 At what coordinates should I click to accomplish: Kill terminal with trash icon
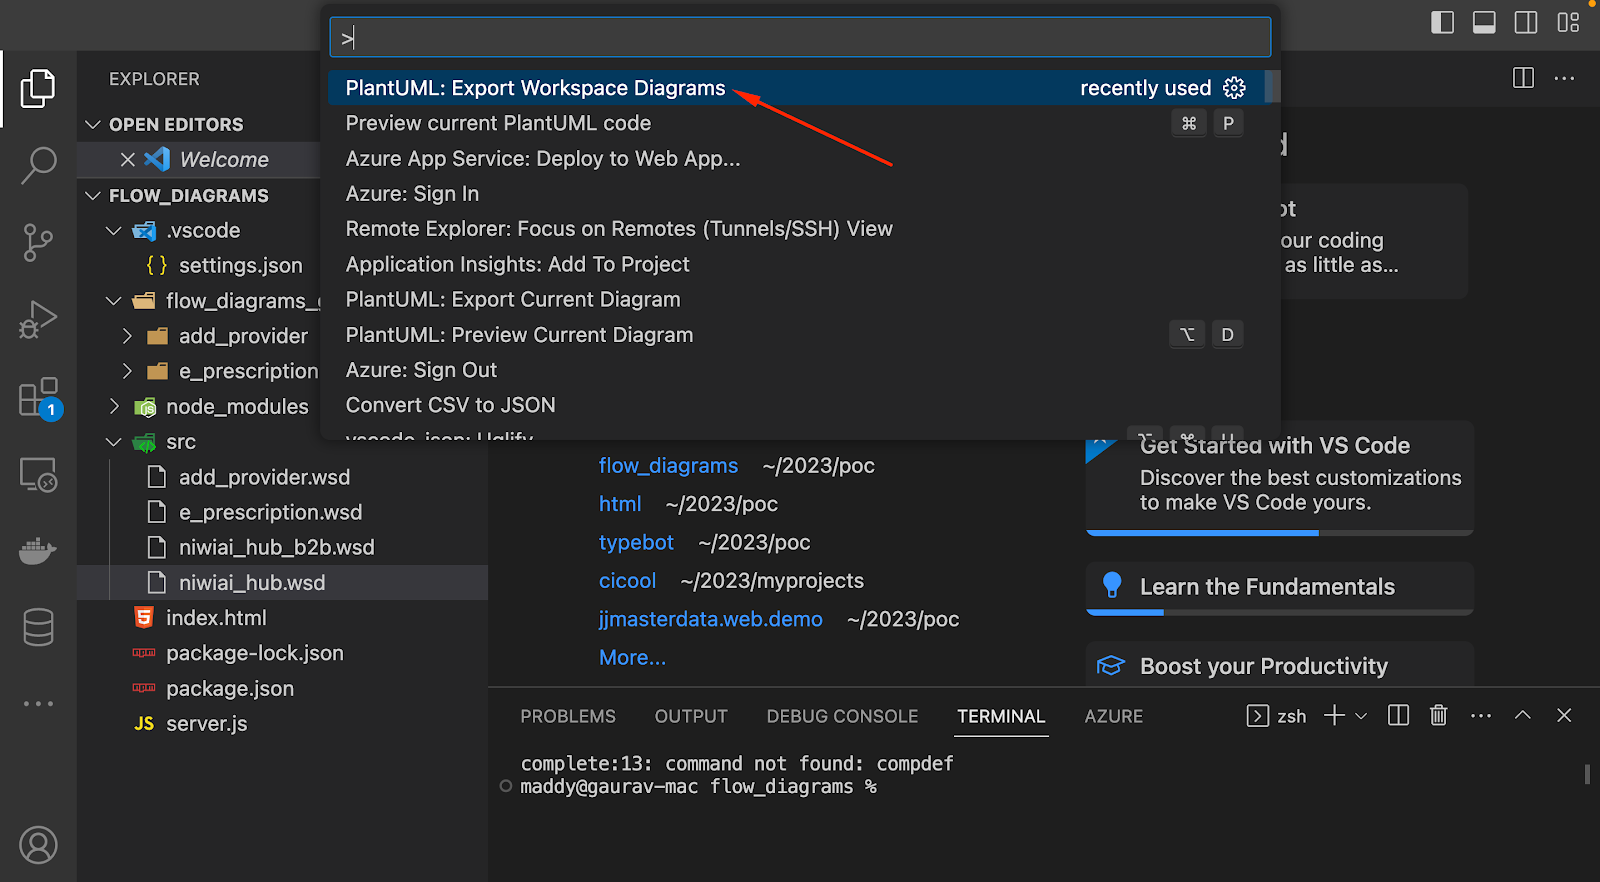pyautogui.click(x=1438, y=715)
